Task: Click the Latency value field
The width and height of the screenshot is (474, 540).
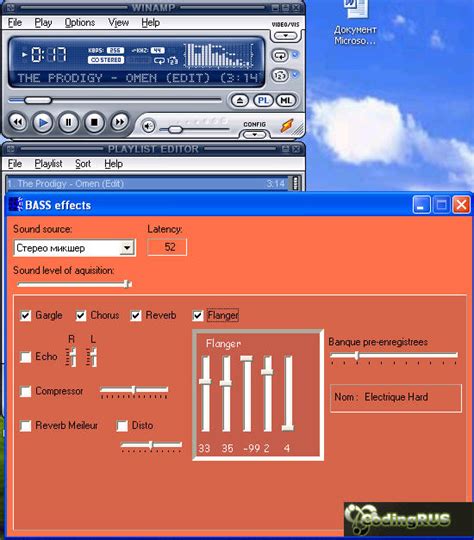Action: pyautogui.click(x=167, y=247)
